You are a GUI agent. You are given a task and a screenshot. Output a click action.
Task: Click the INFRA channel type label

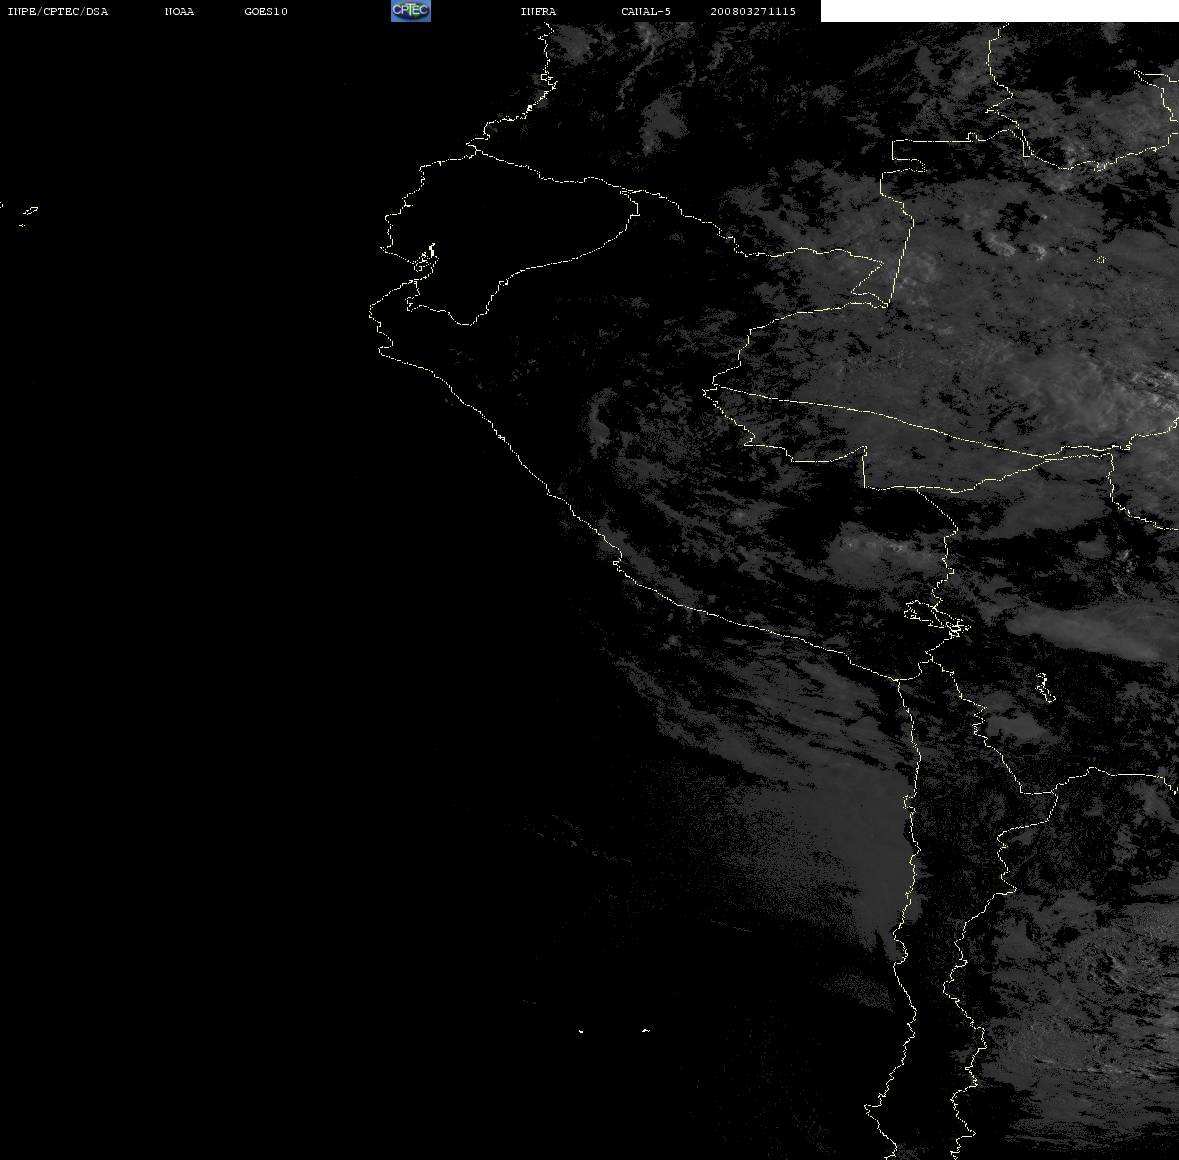(538, 11)
